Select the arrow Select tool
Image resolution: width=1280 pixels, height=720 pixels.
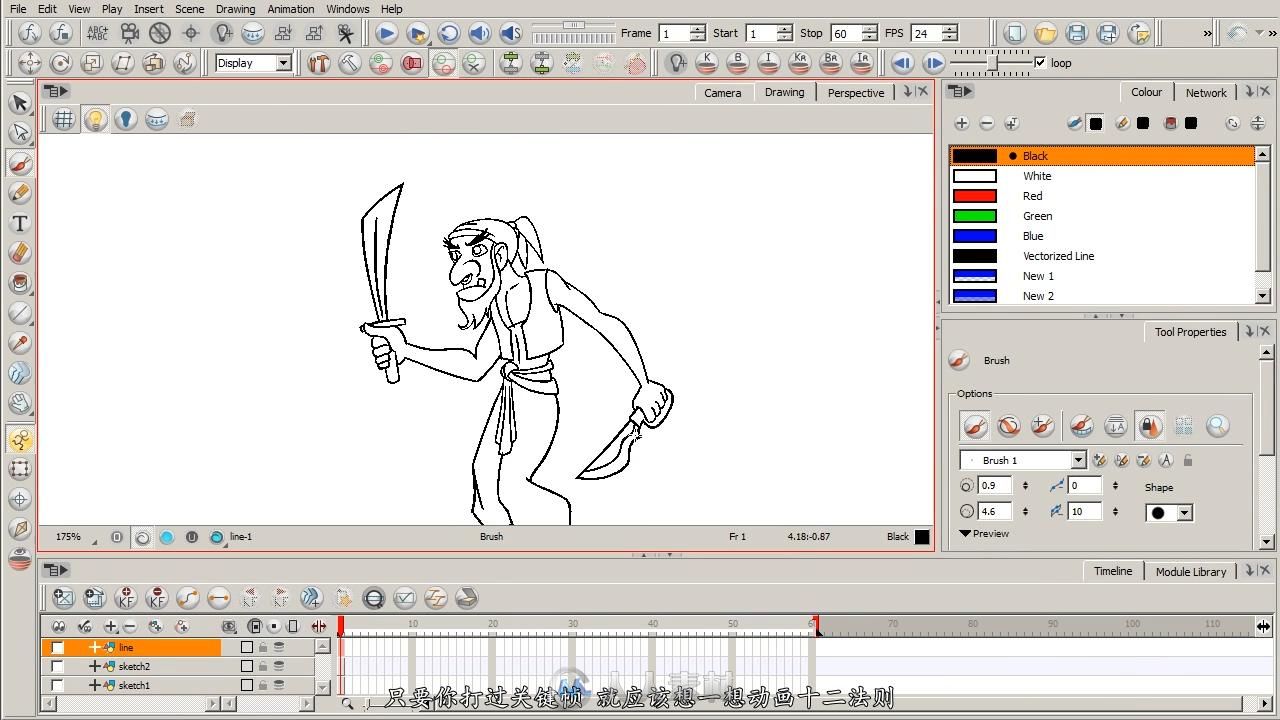click(x=19, y=103)
